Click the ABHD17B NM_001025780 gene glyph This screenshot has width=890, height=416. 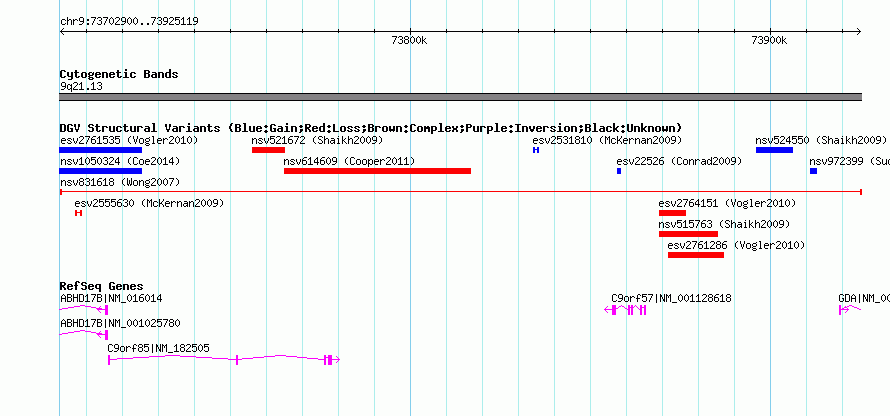pos(84,334)
